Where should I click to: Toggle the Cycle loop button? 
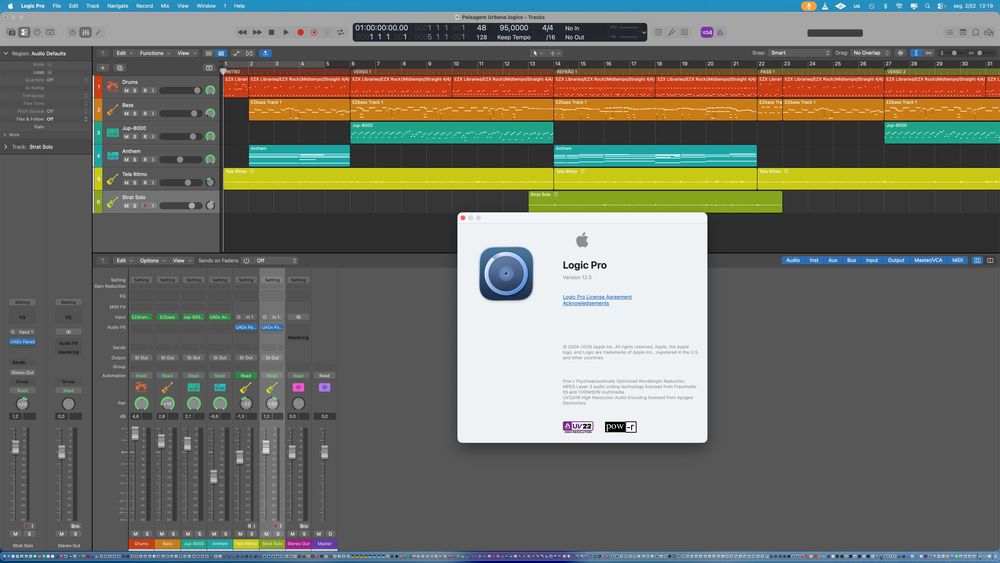click(x=341, y=33)
